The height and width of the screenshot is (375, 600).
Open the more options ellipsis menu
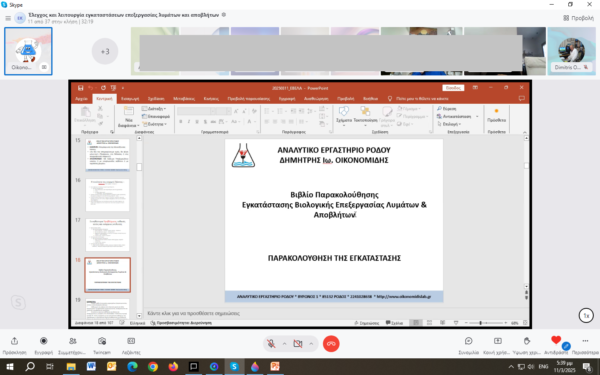pos(585,341)
